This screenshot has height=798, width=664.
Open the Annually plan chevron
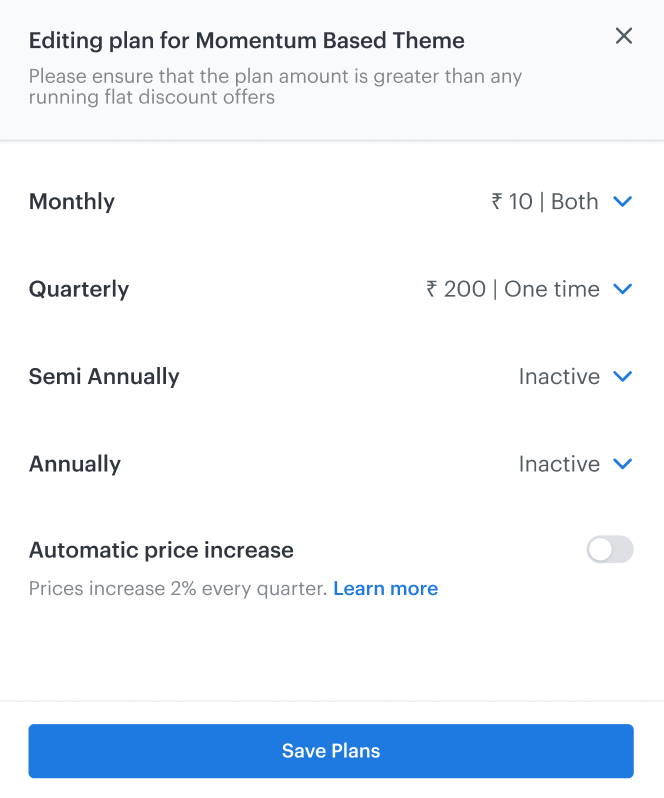tap(622, 464)
